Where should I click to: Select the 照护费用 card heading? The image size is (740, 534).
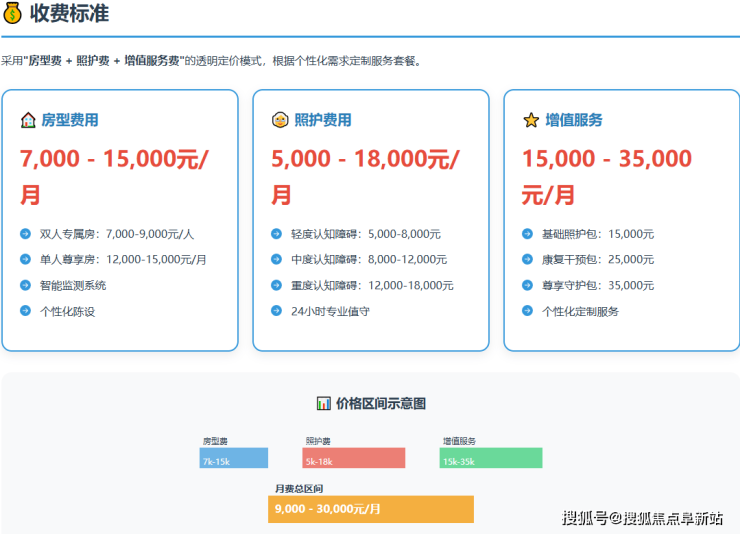tap(322, 120)
